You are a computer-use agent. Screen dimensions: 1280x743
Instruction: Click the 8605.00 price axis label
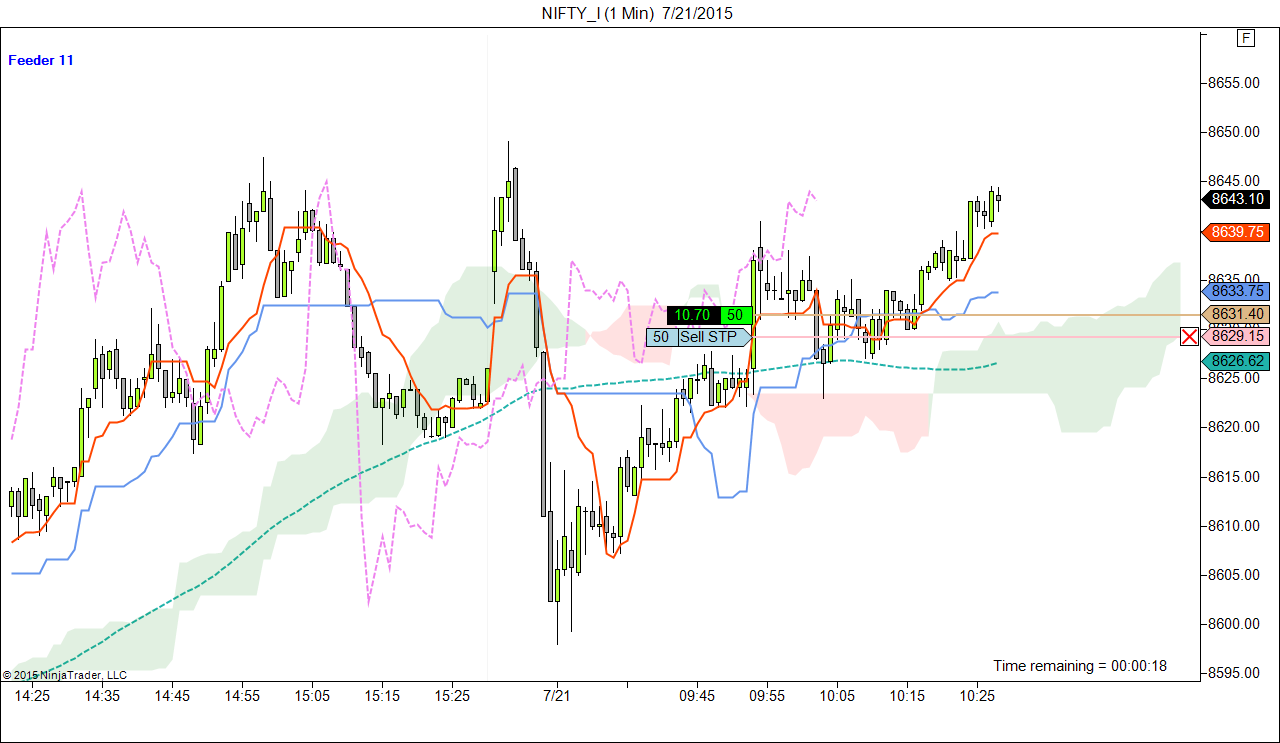click(1236, 575)
